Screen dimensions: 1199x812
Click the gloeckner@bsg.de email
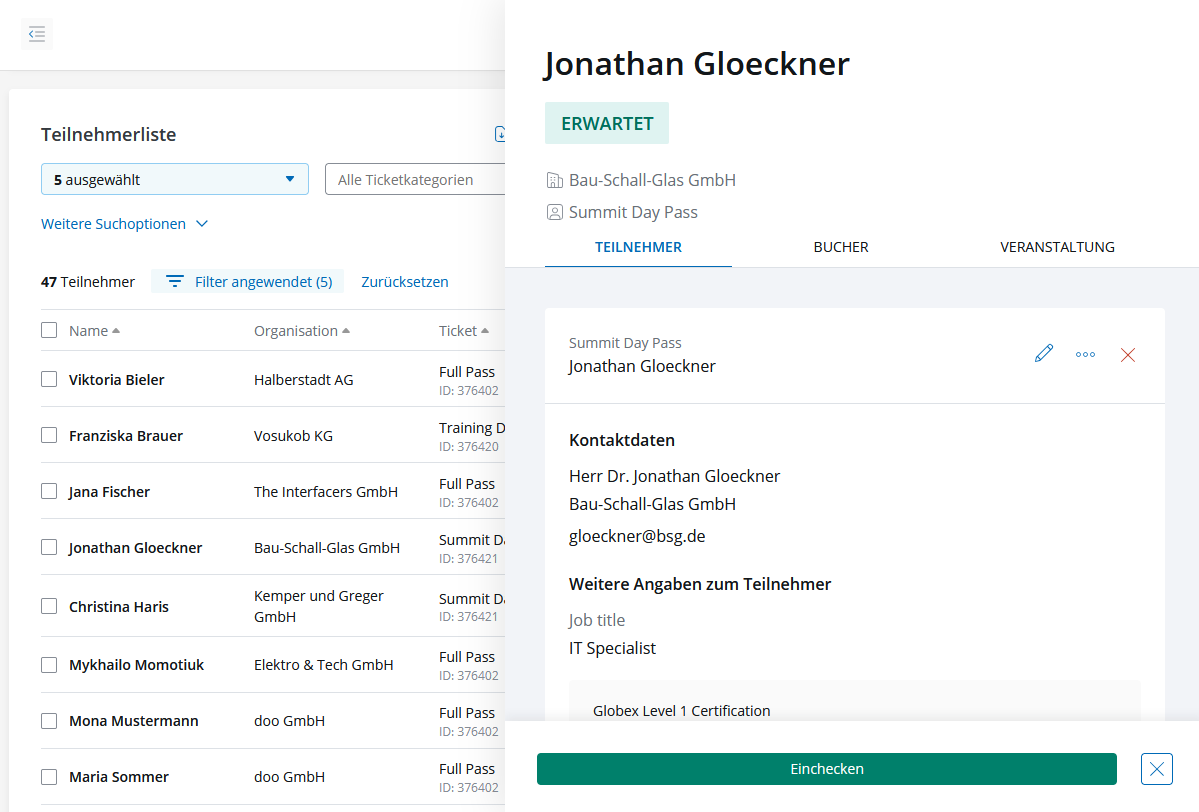coord(637,536)
